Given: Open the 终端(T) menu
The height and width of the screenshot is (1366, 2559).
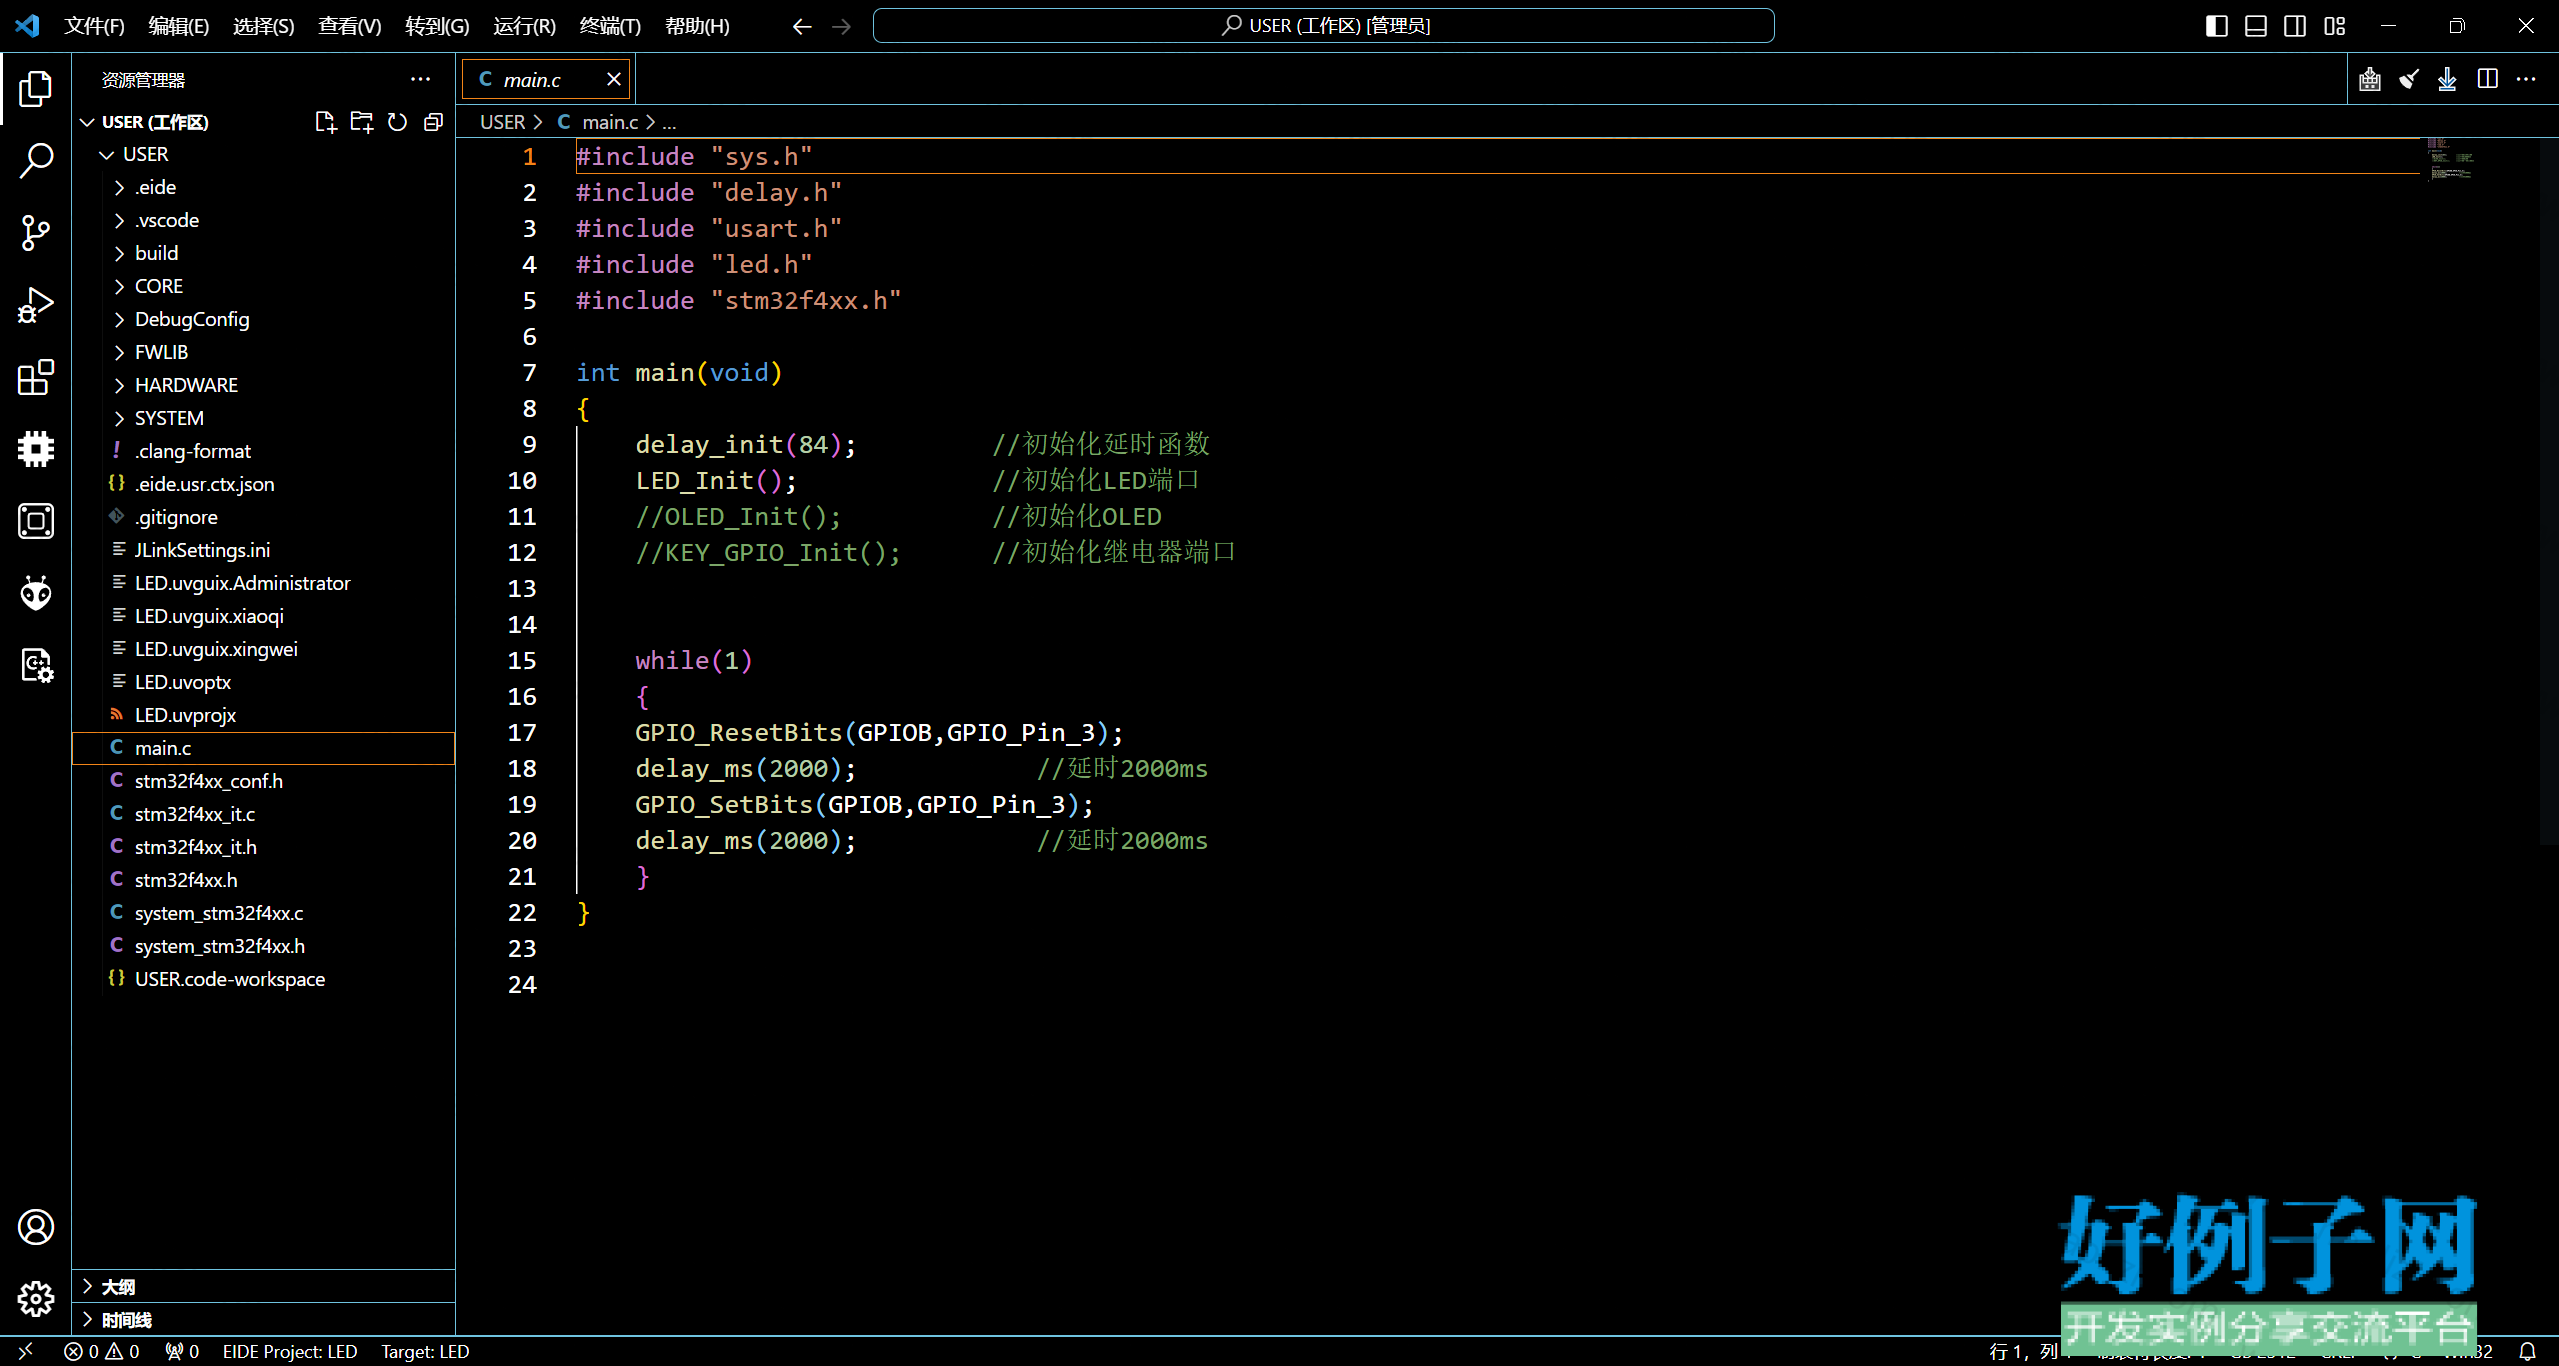Looking at the screenshot, I should 610,26.
